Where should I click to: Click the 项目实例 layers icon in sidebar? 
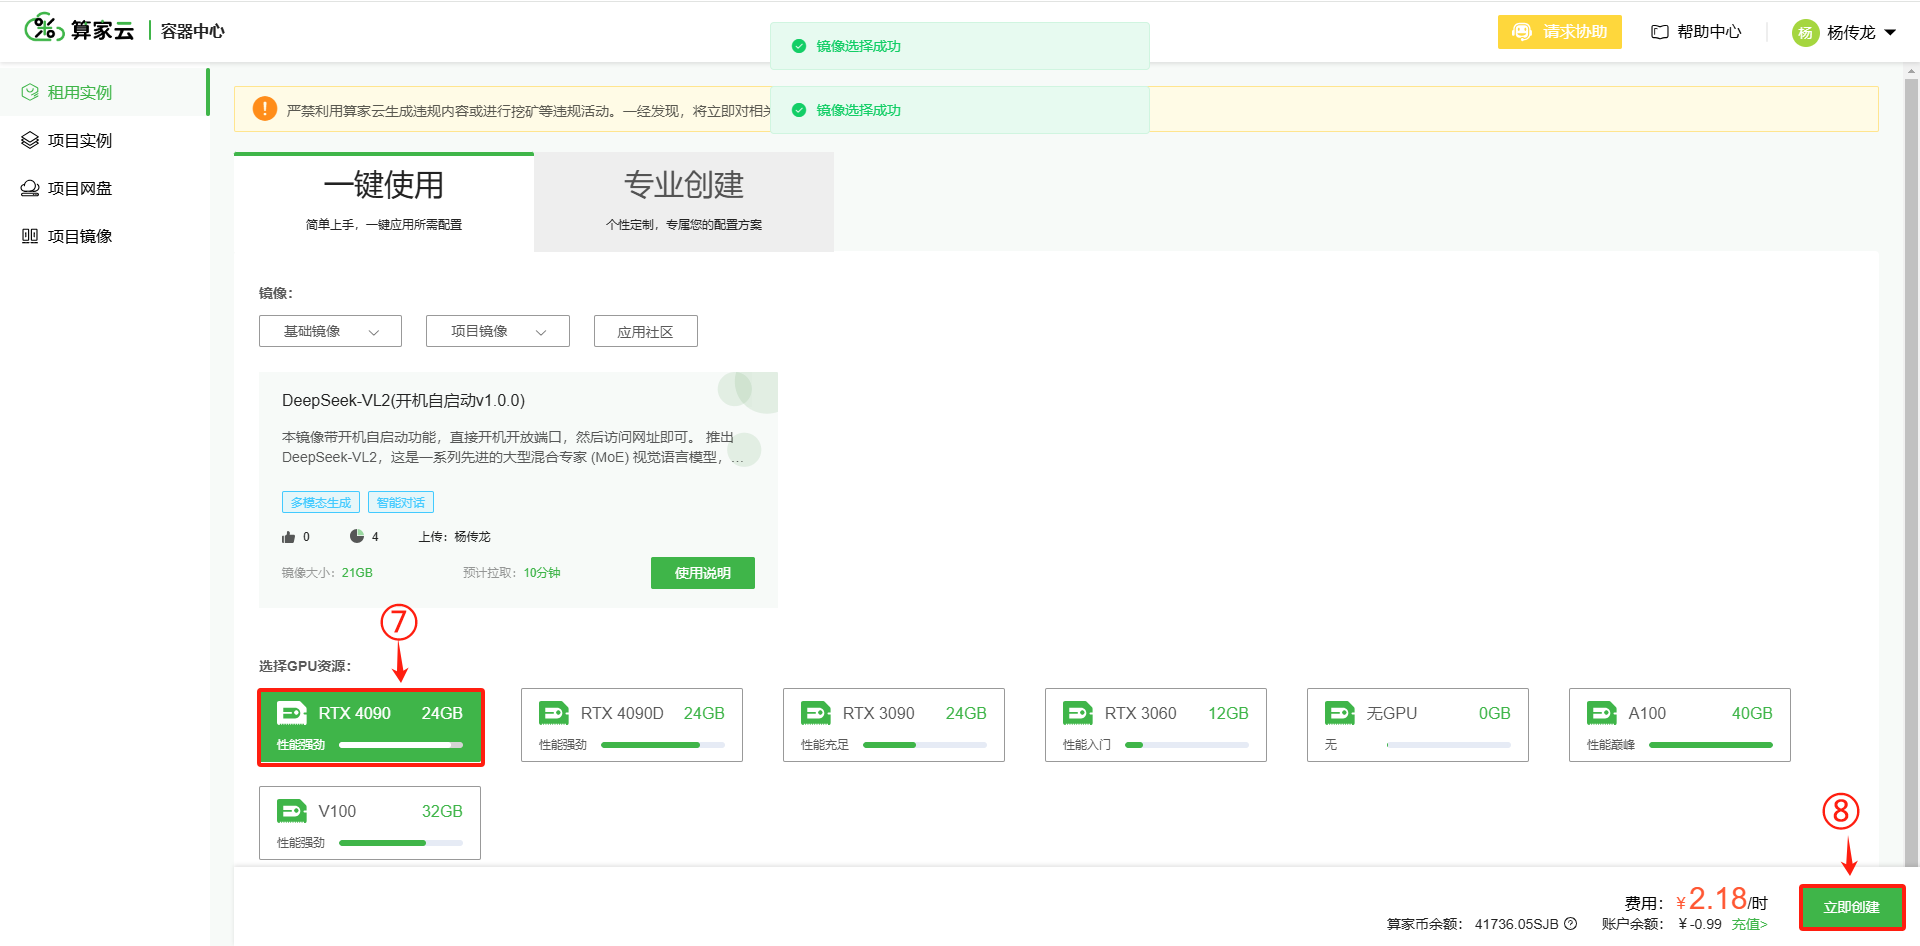pyautogui.click(x=30, y=140)
